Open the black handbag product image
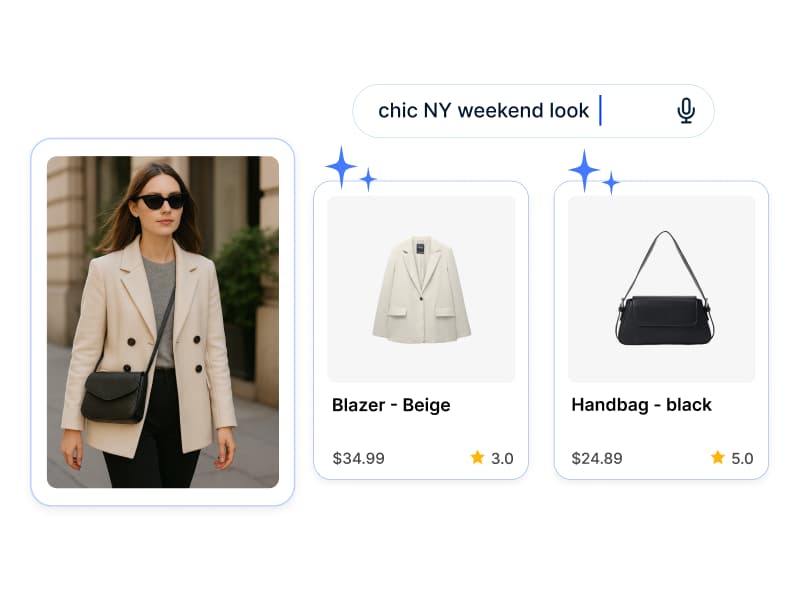The image size is (800, 600). coord(662,289)
